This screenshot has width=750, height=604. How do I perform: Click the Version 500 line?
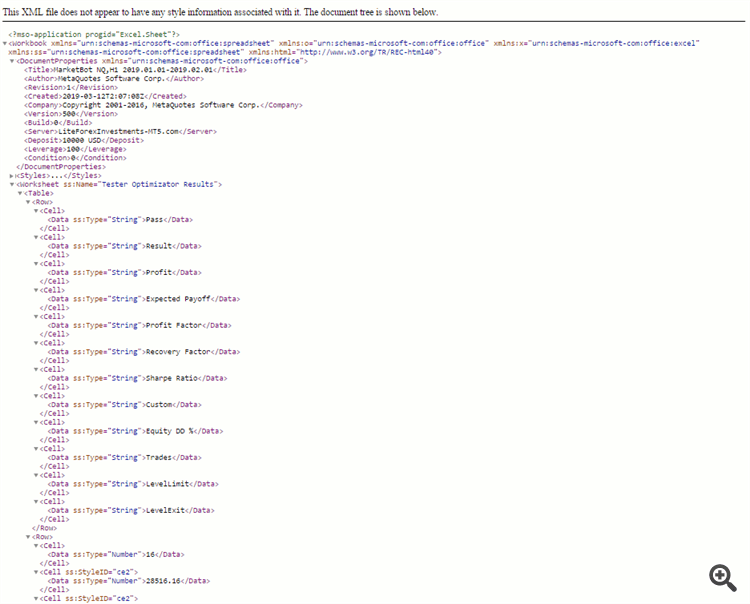pos(71,114)
